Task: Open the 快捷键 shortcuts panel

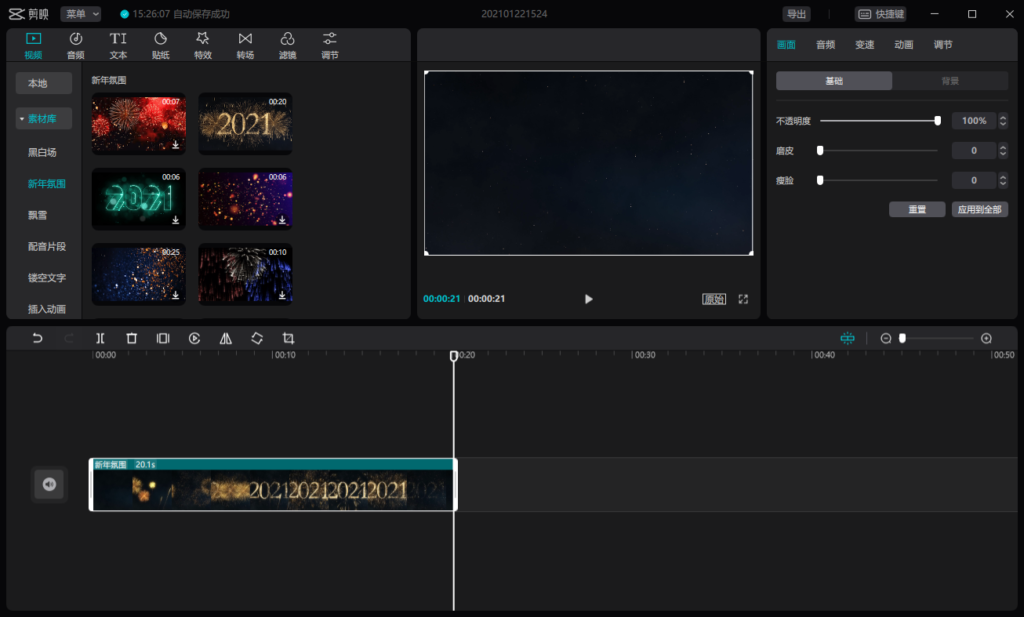Action: (x=881, y=14)
